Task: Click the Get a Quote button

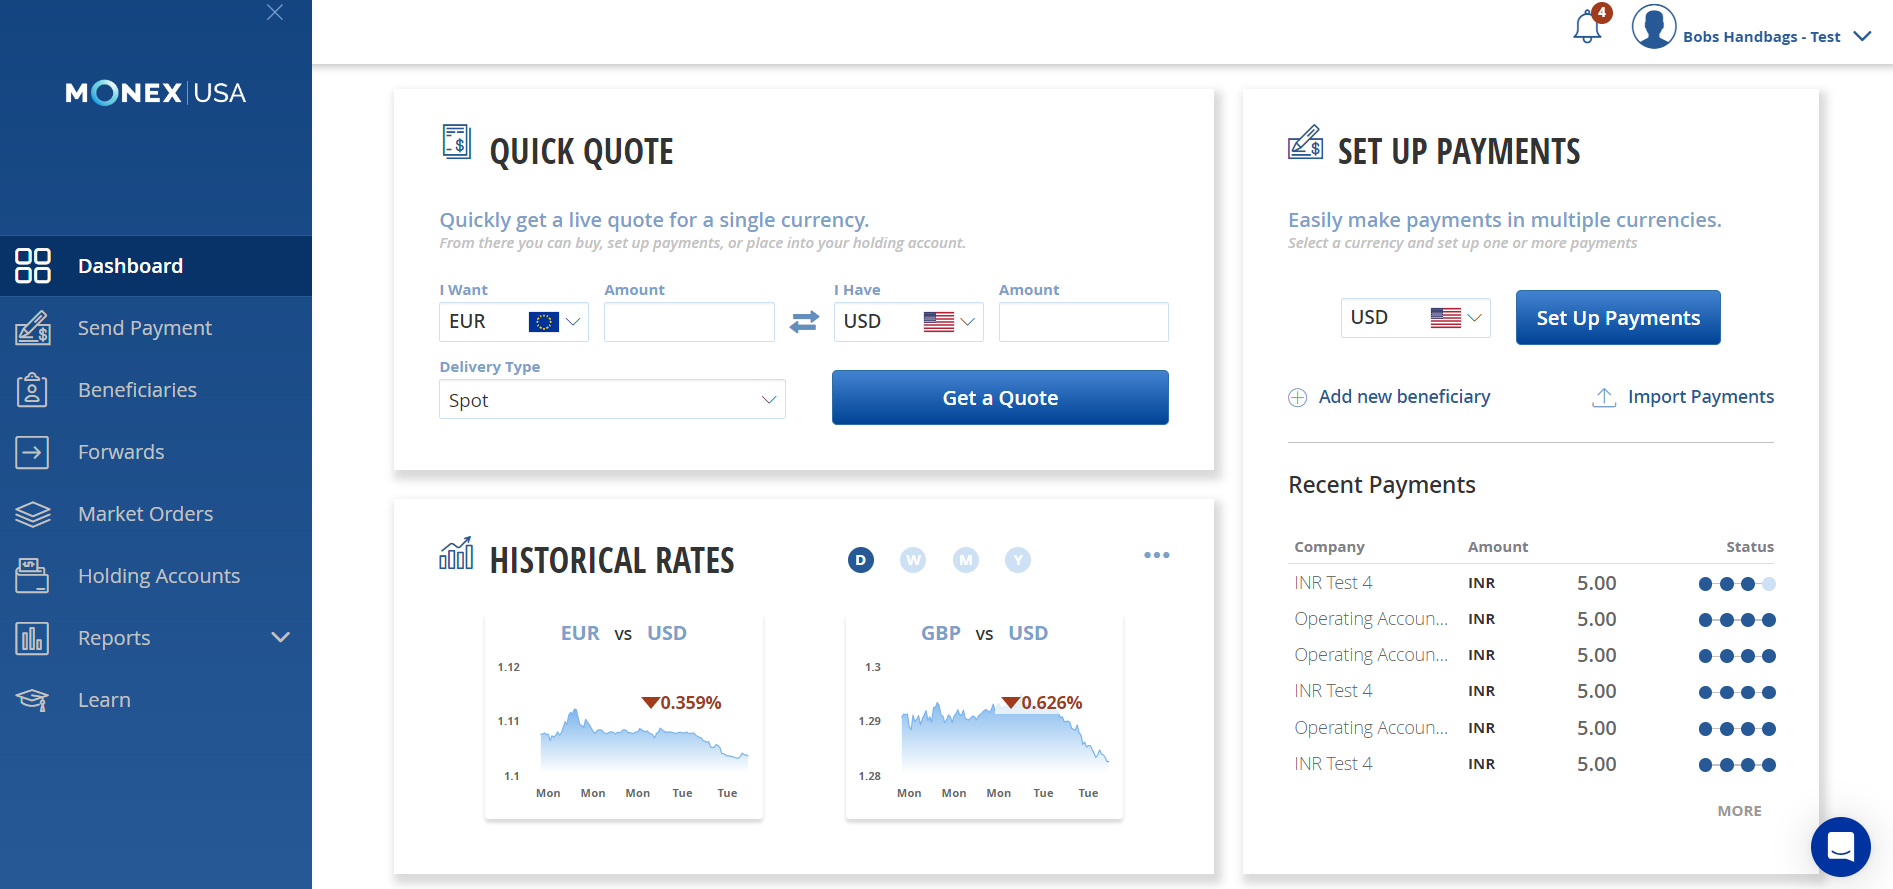Action: coord(1000,398)
